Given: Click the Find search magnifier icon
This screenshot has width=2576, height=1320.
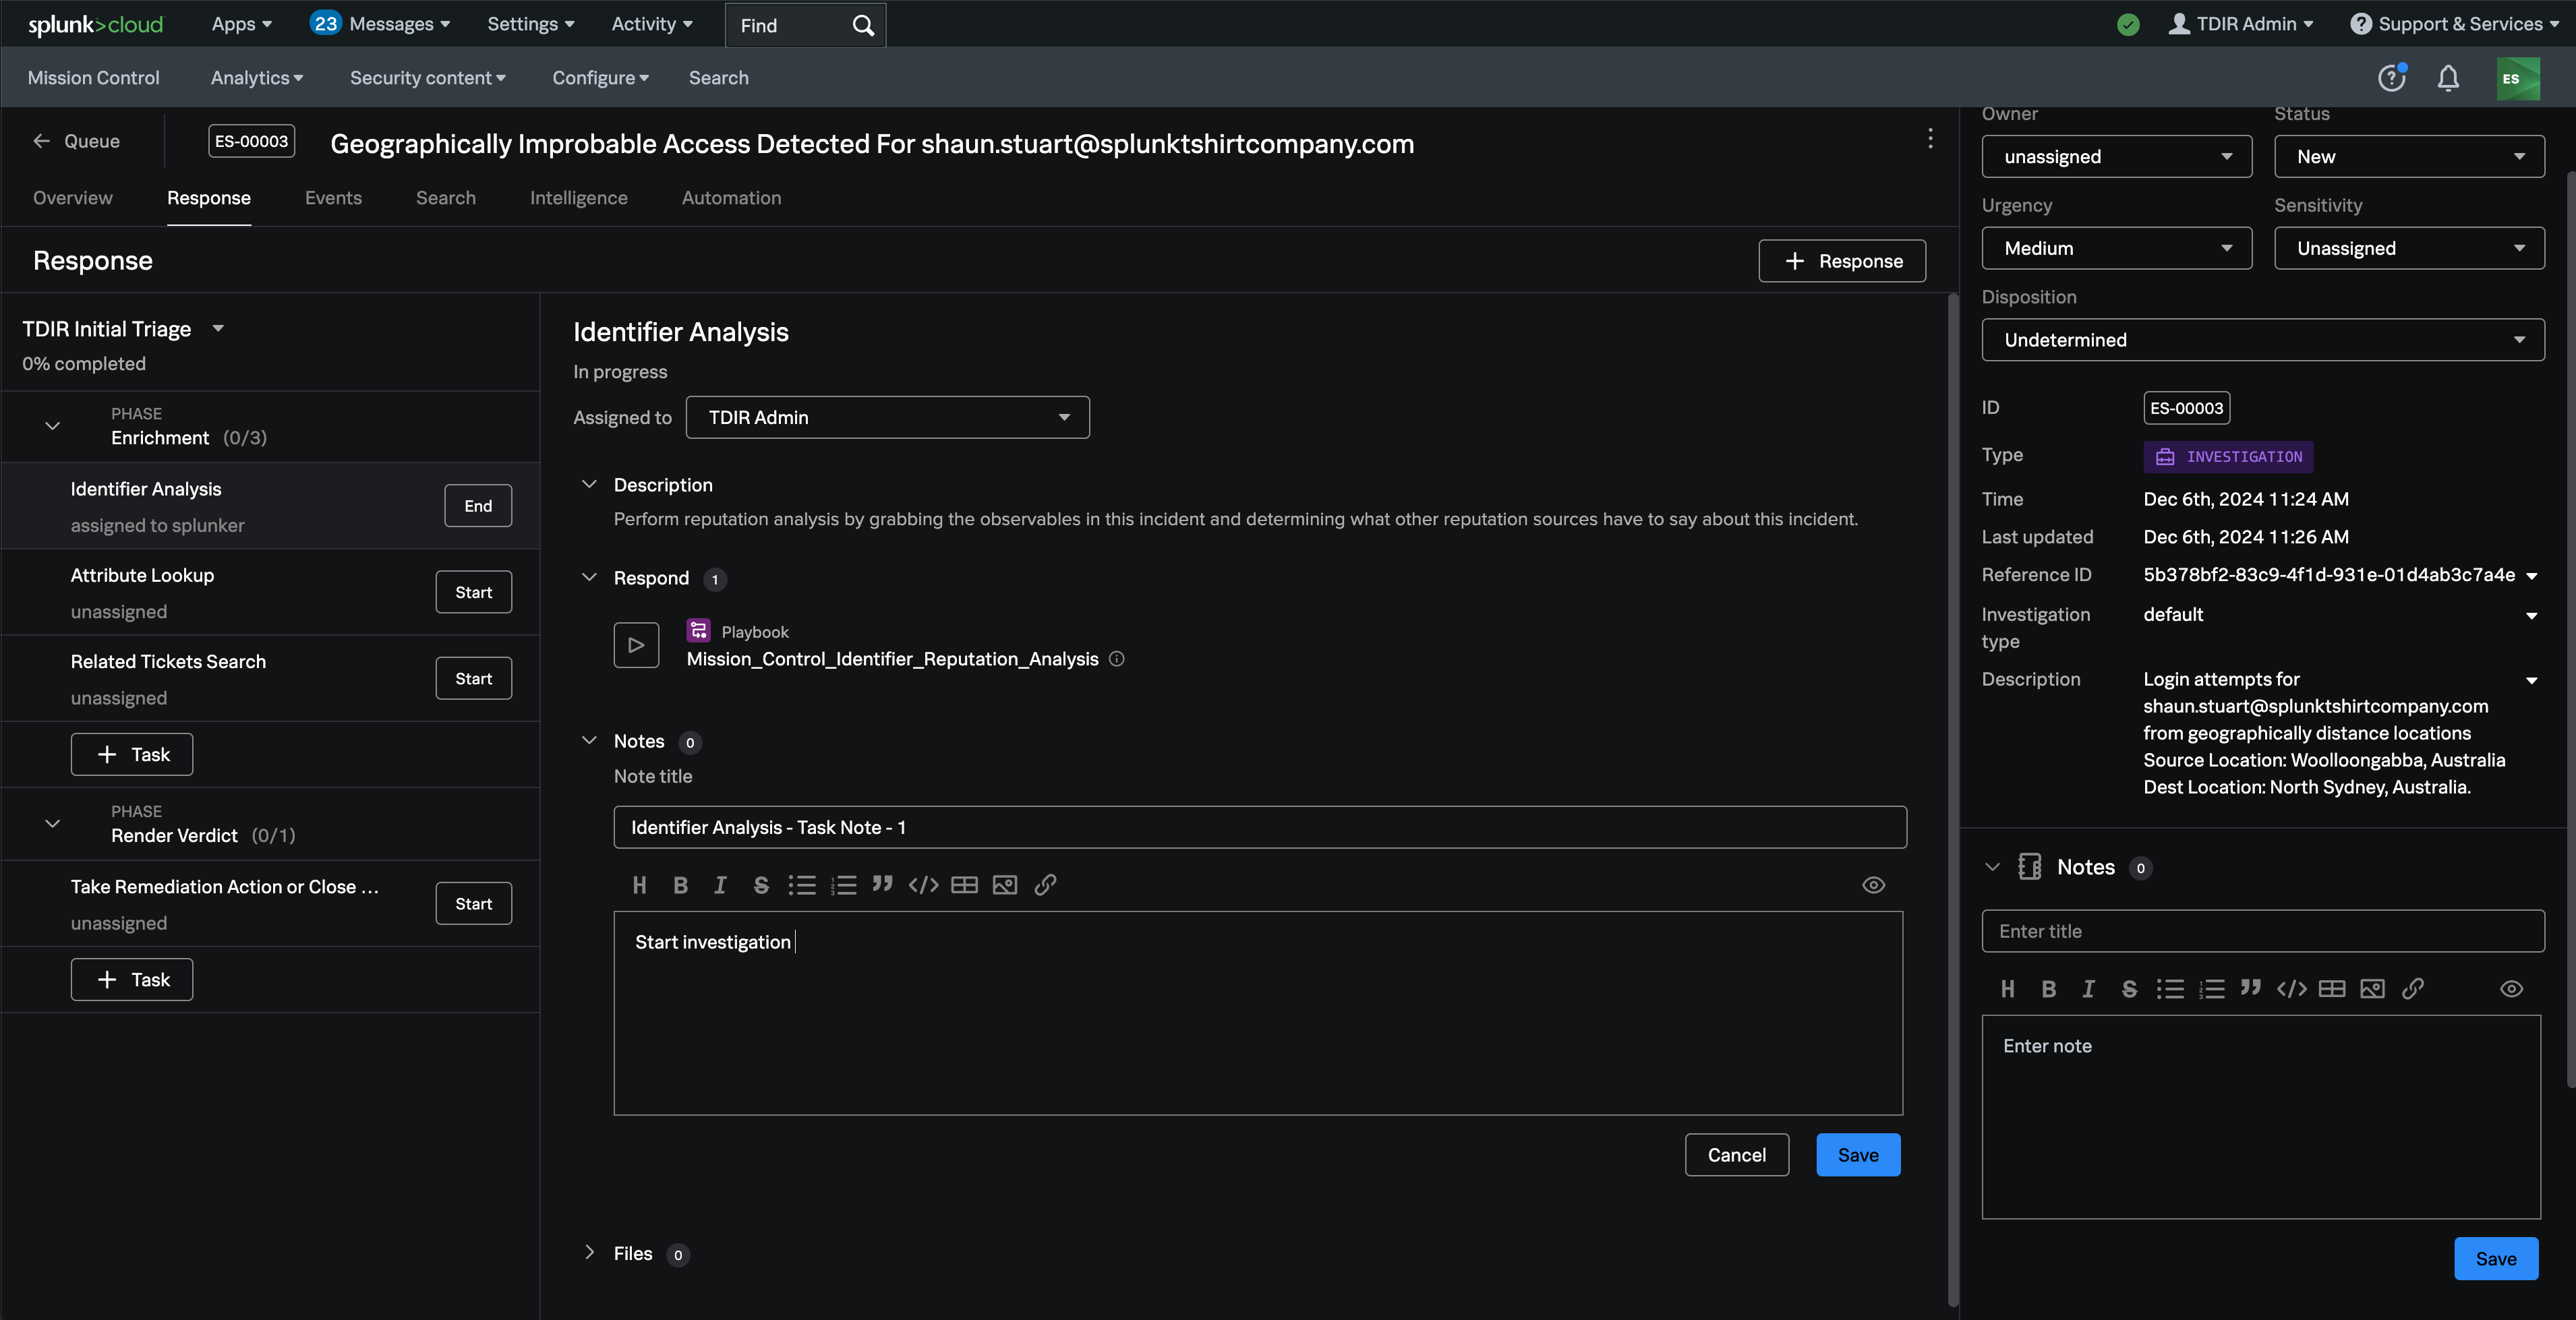Looking at the screenshot, I should point(863,25).
